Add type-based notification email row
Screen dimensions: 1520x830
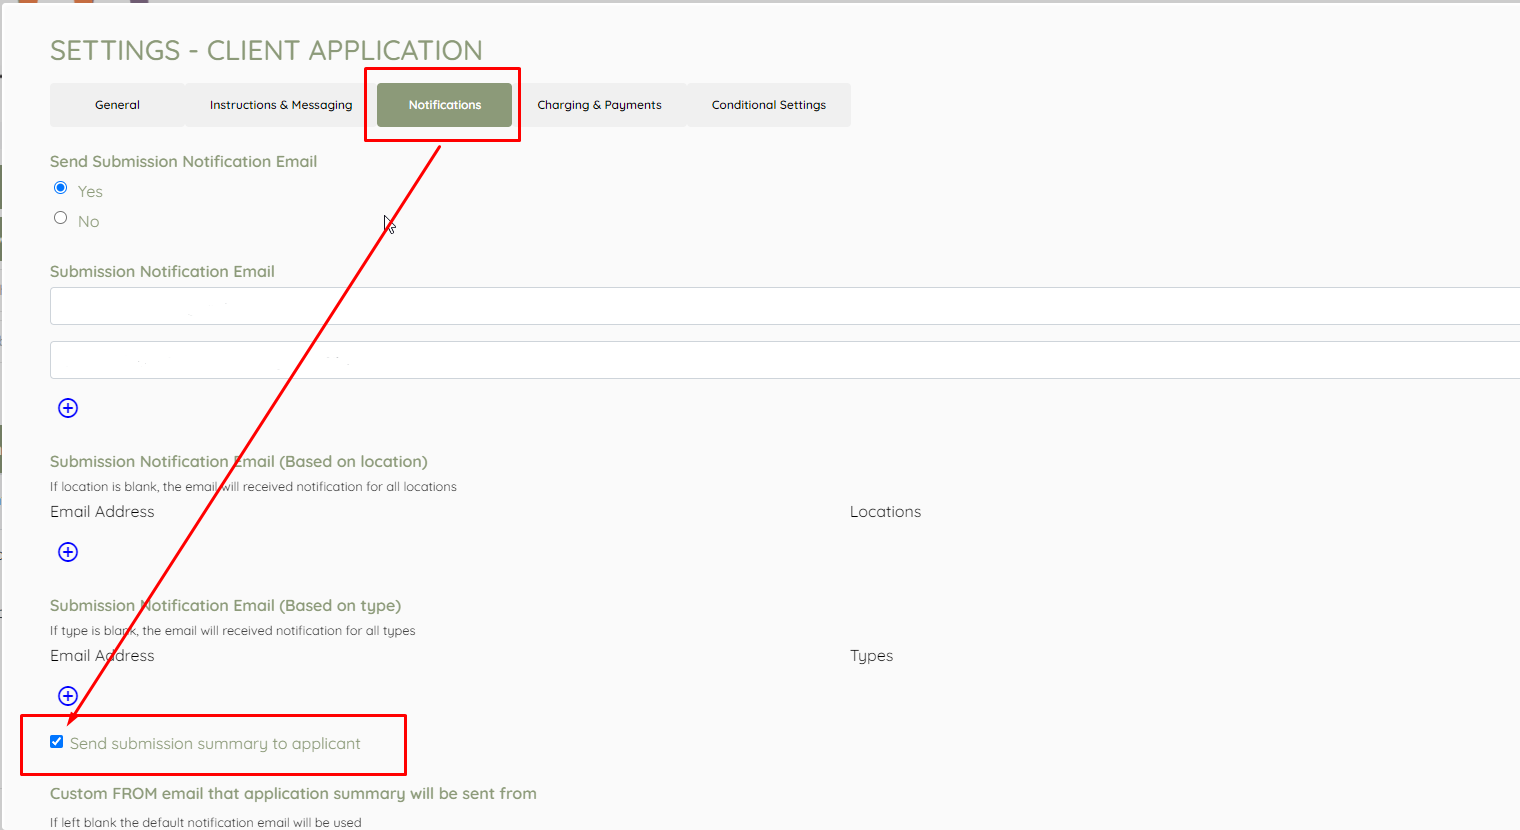pos(68,696)
